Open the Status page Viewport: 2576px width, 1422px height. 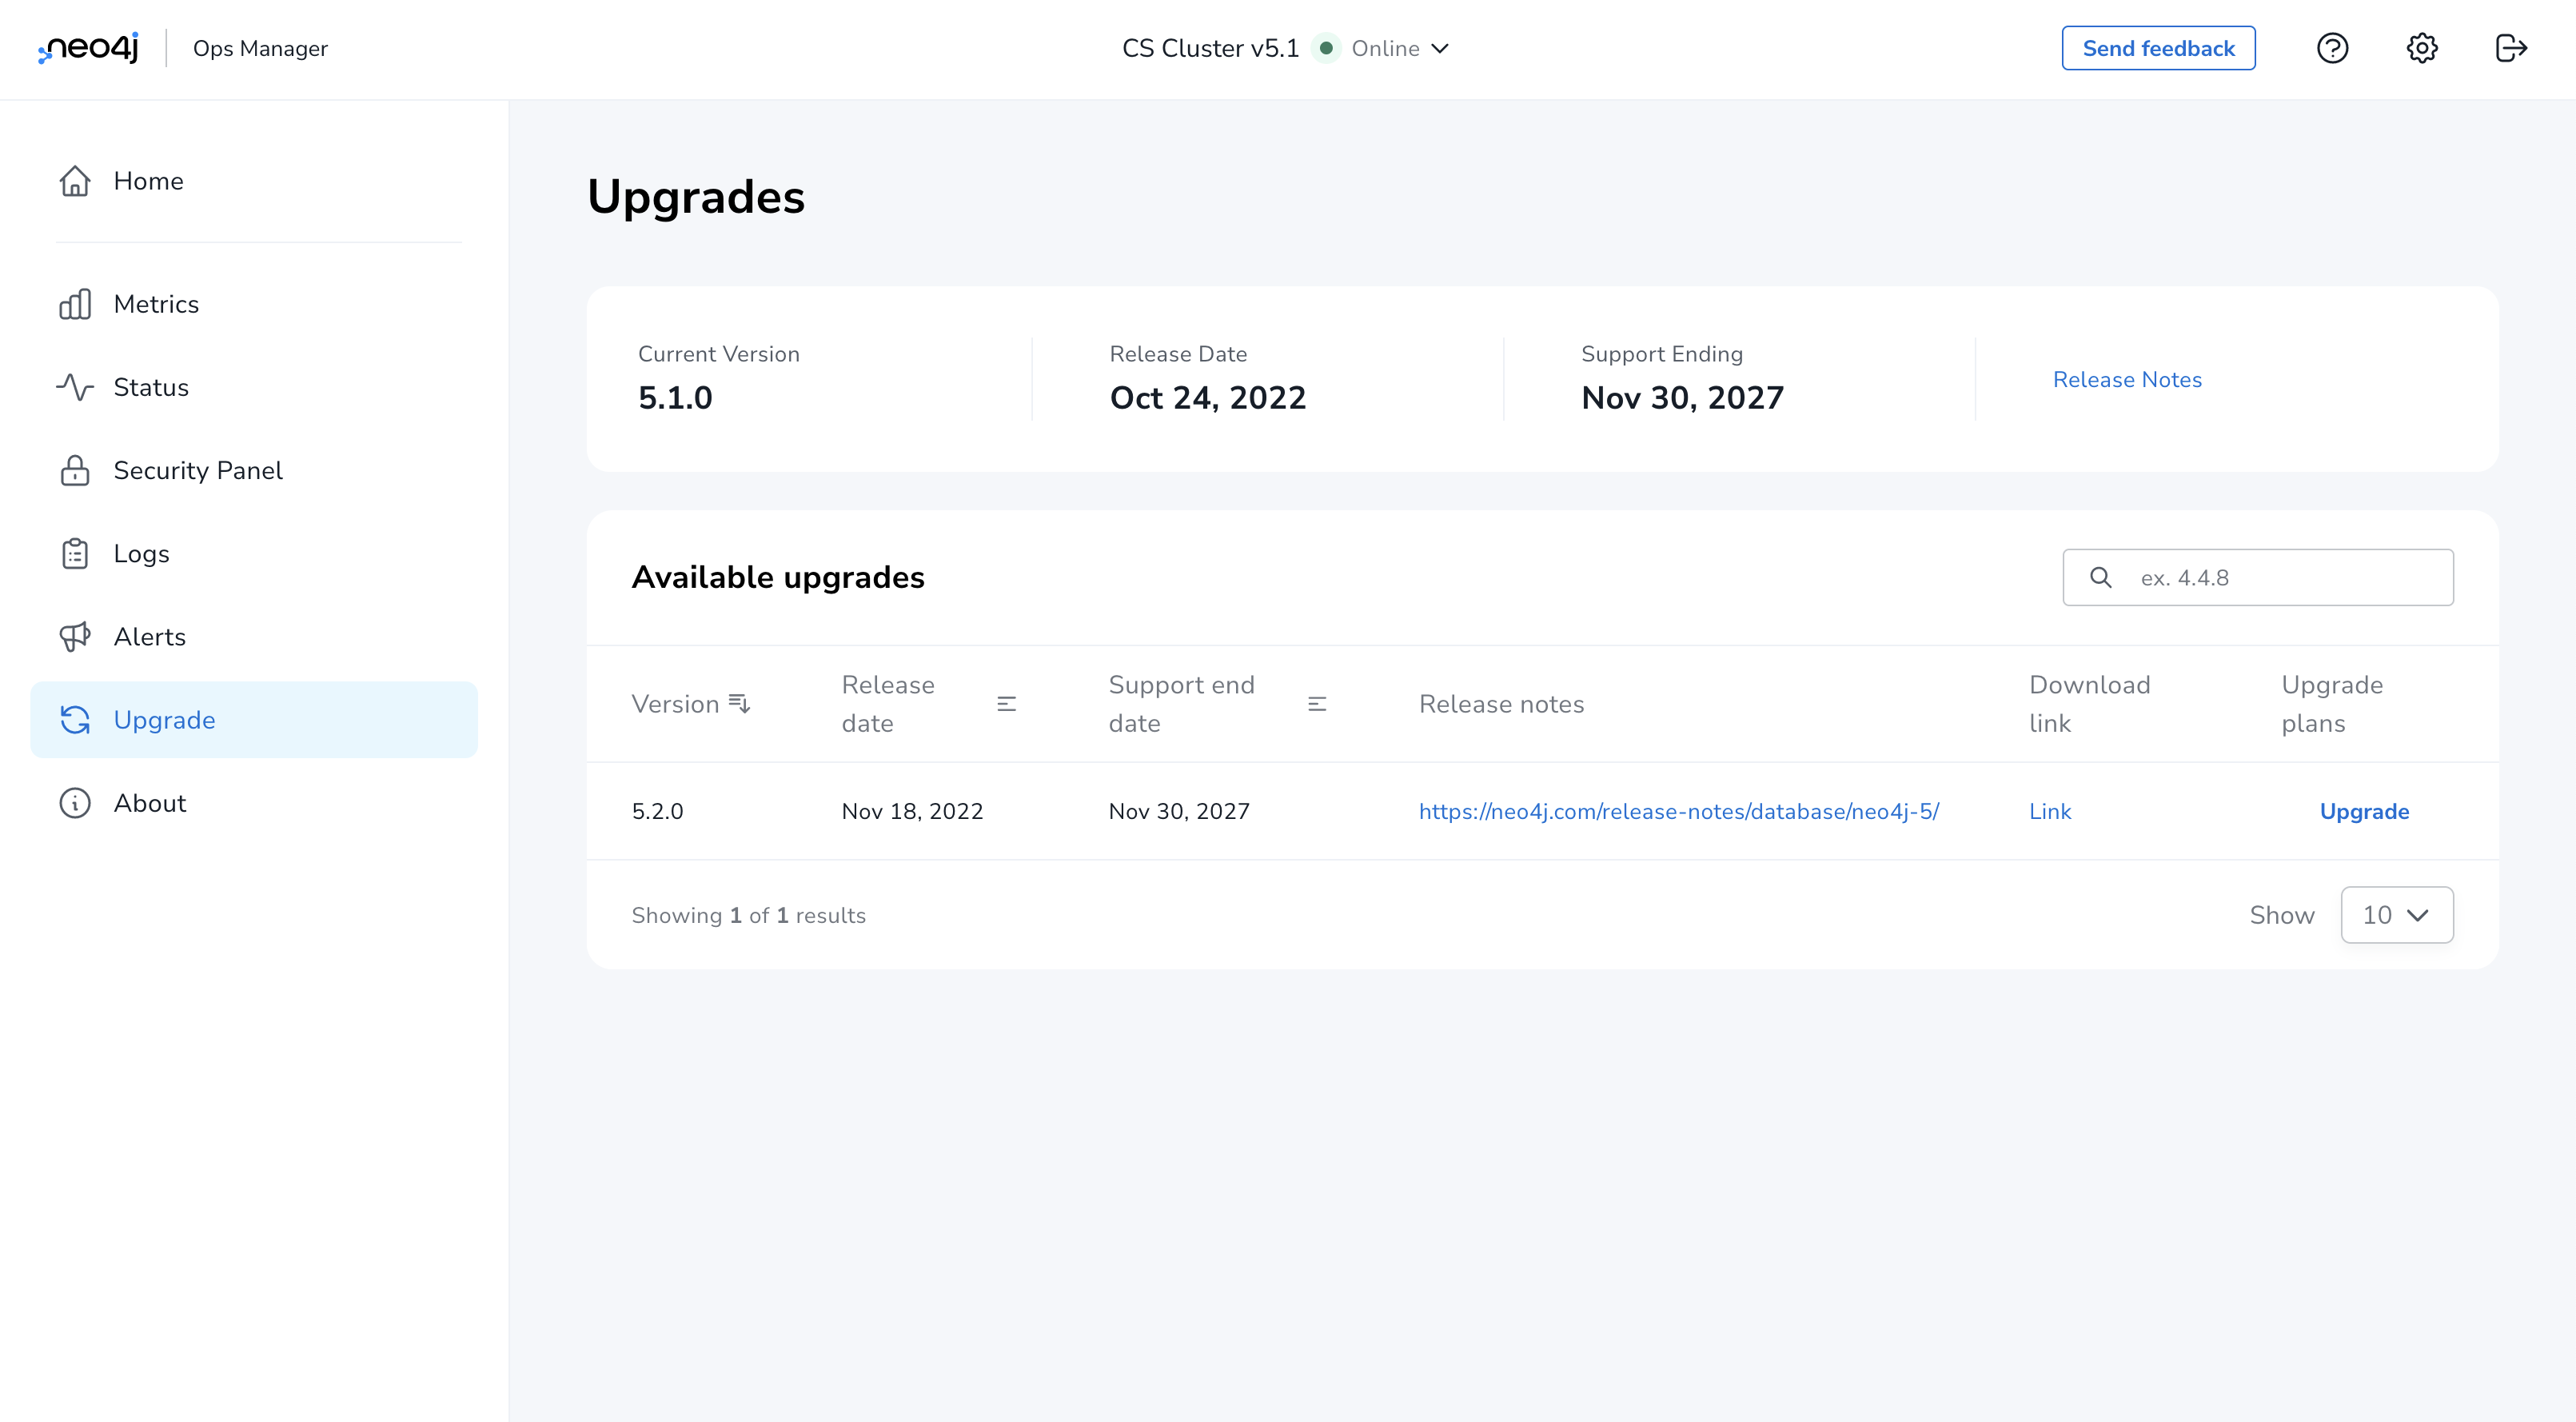254,387
